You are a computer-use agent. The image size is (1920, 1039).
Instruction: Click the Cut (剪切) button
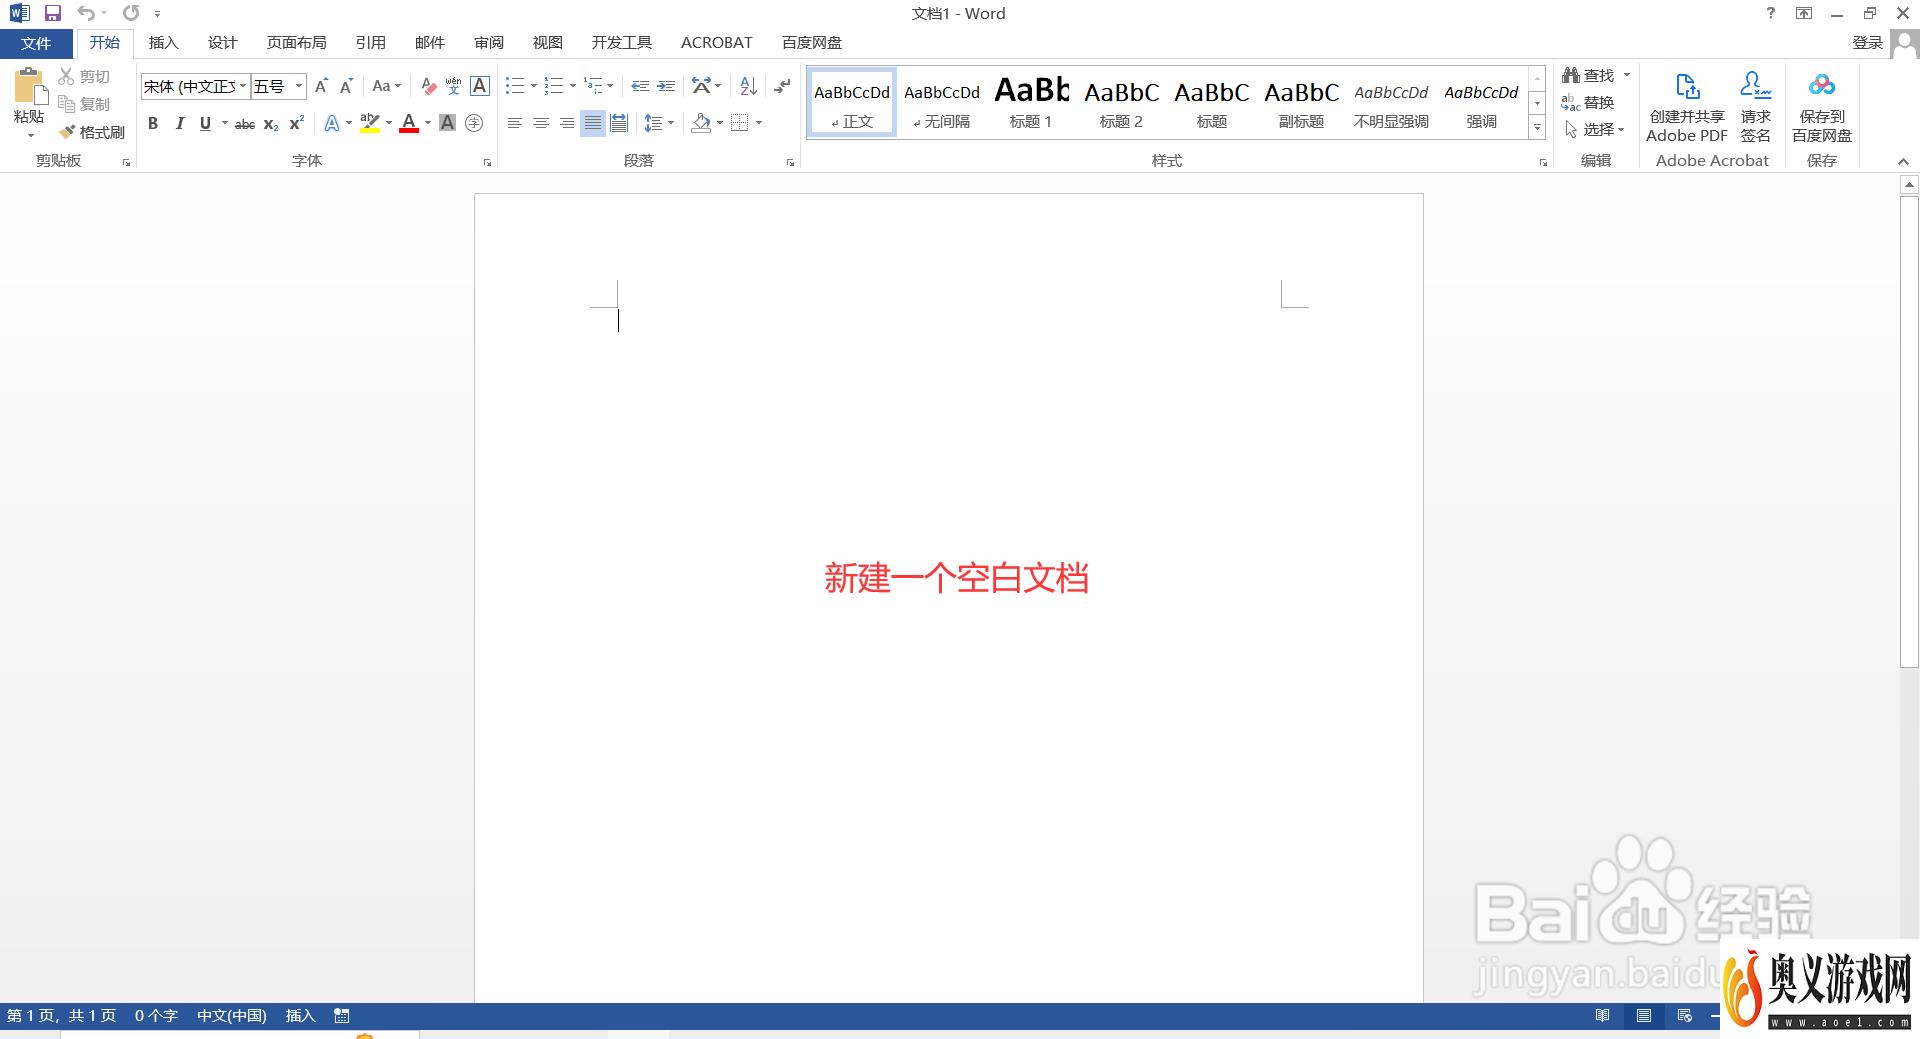84,76
